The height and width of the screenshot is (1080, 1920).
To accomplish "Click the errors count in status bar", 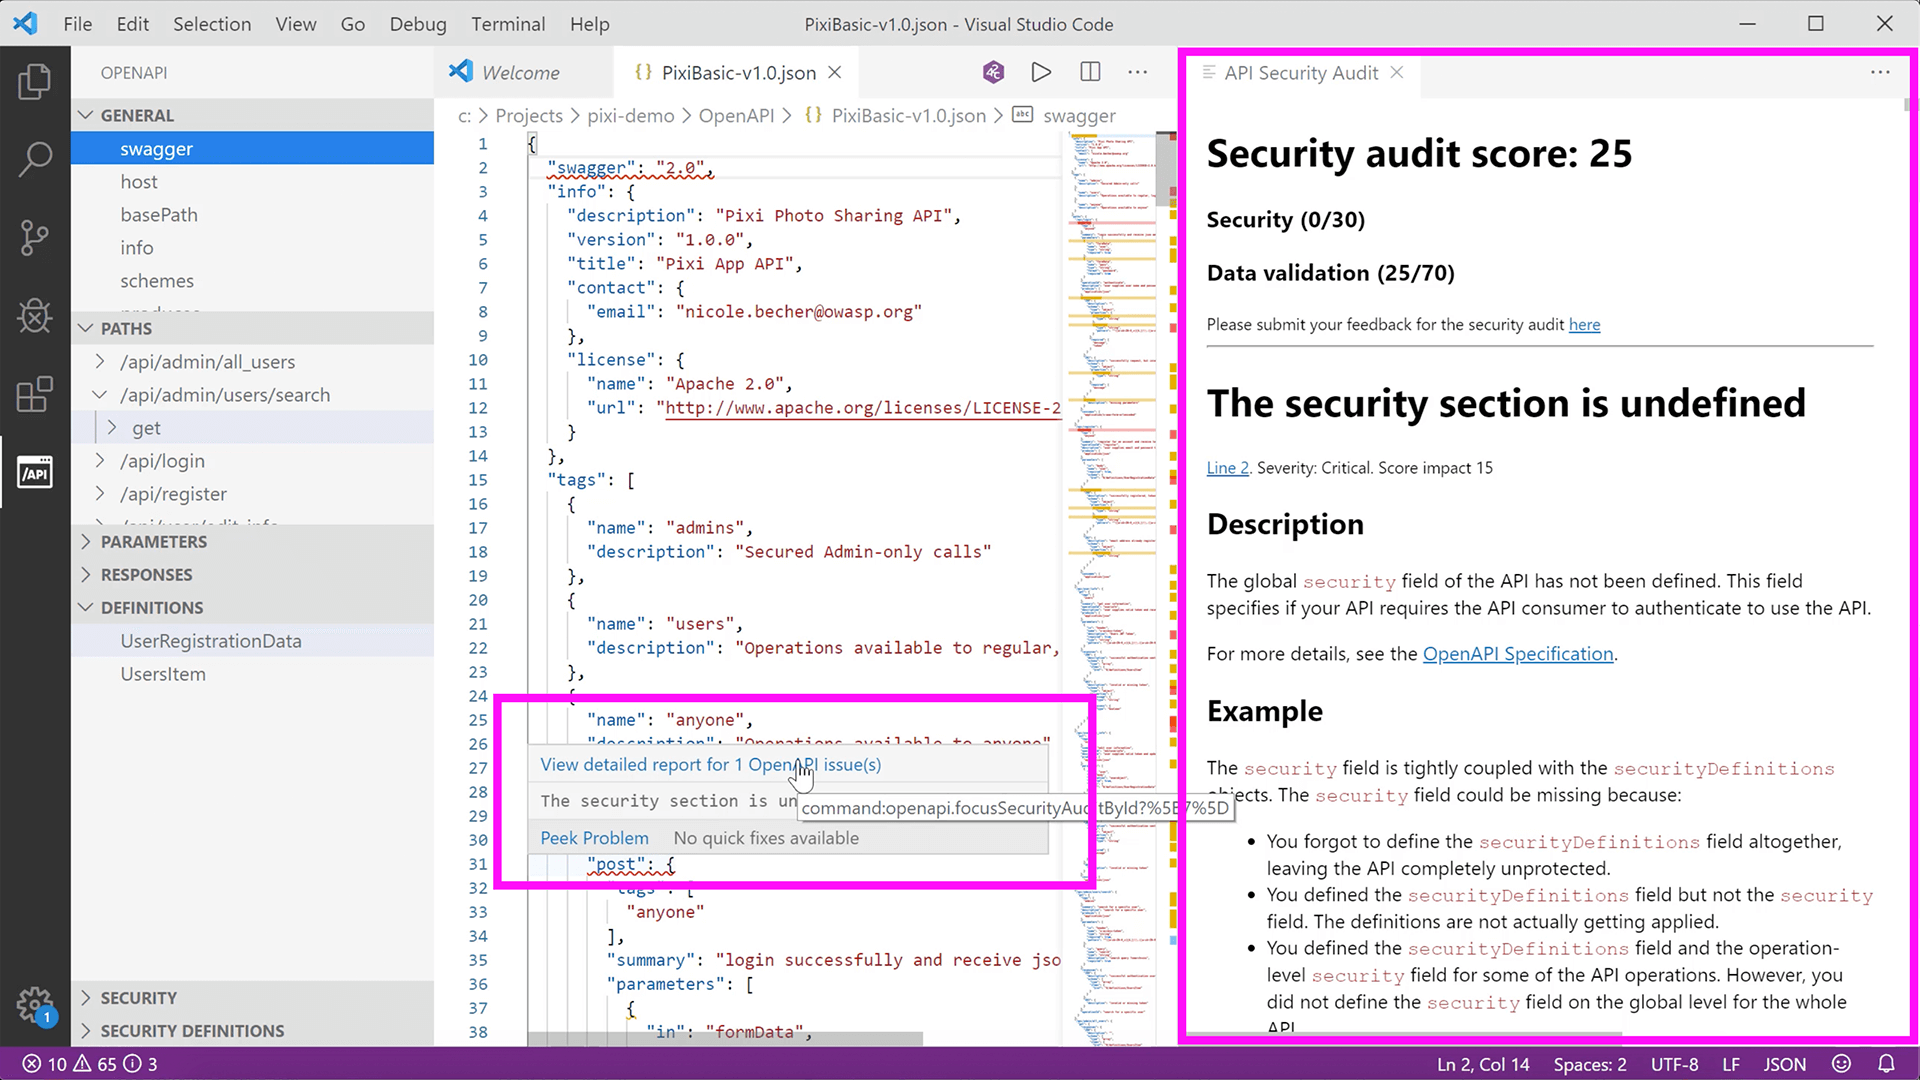I will 45,1064.
